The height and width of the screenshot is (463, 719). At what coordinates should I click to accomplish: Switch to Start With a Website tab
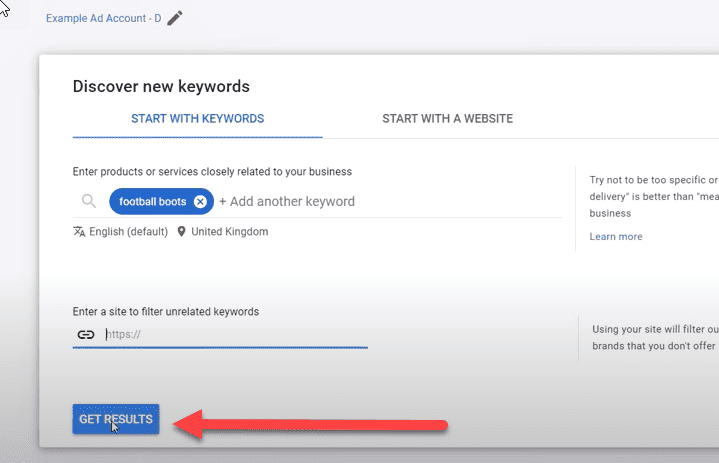pos(448,119)
